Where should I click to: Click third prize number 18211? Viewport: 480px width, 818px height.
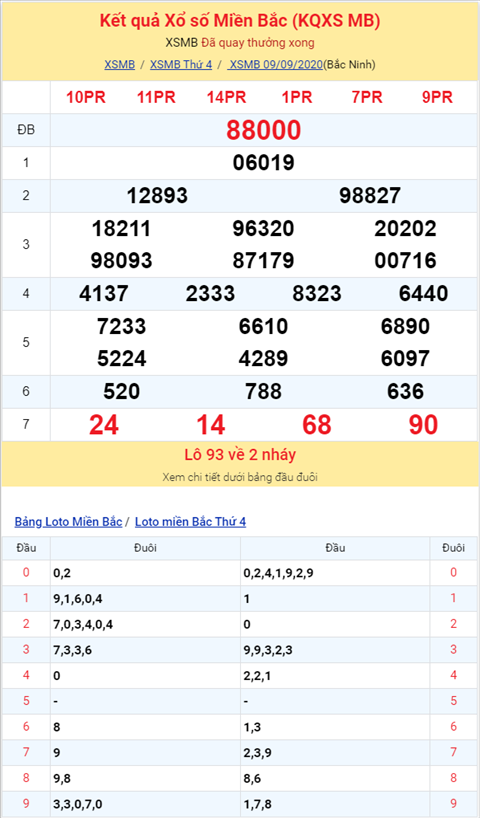pos(122,228)
